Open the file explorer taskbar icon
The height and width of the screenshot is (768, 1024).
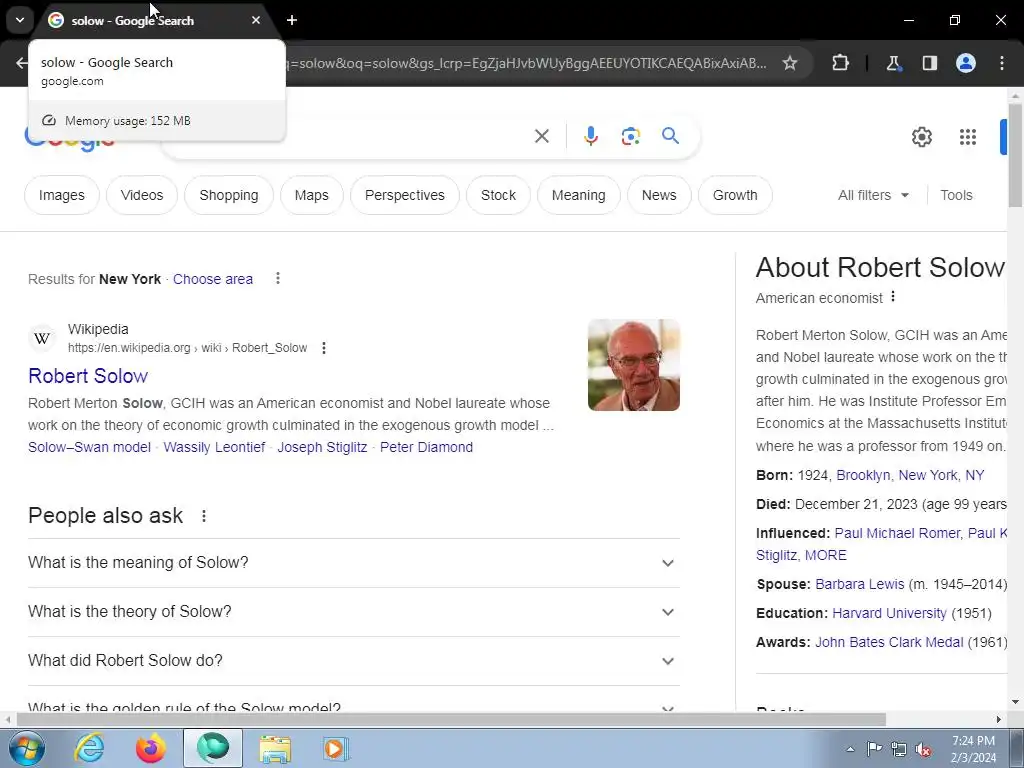(275, 748)
